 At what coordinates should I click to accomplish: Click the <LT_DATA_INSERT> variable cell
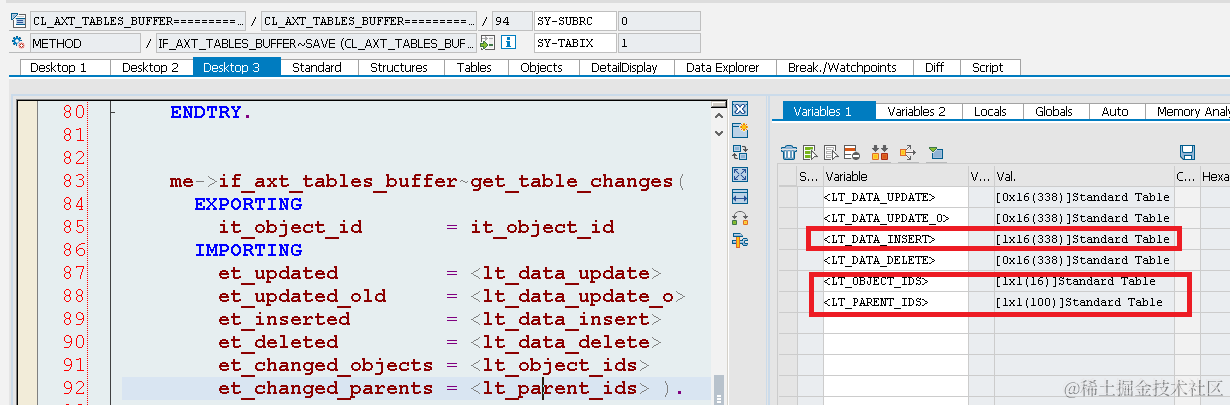pos(895,239)
